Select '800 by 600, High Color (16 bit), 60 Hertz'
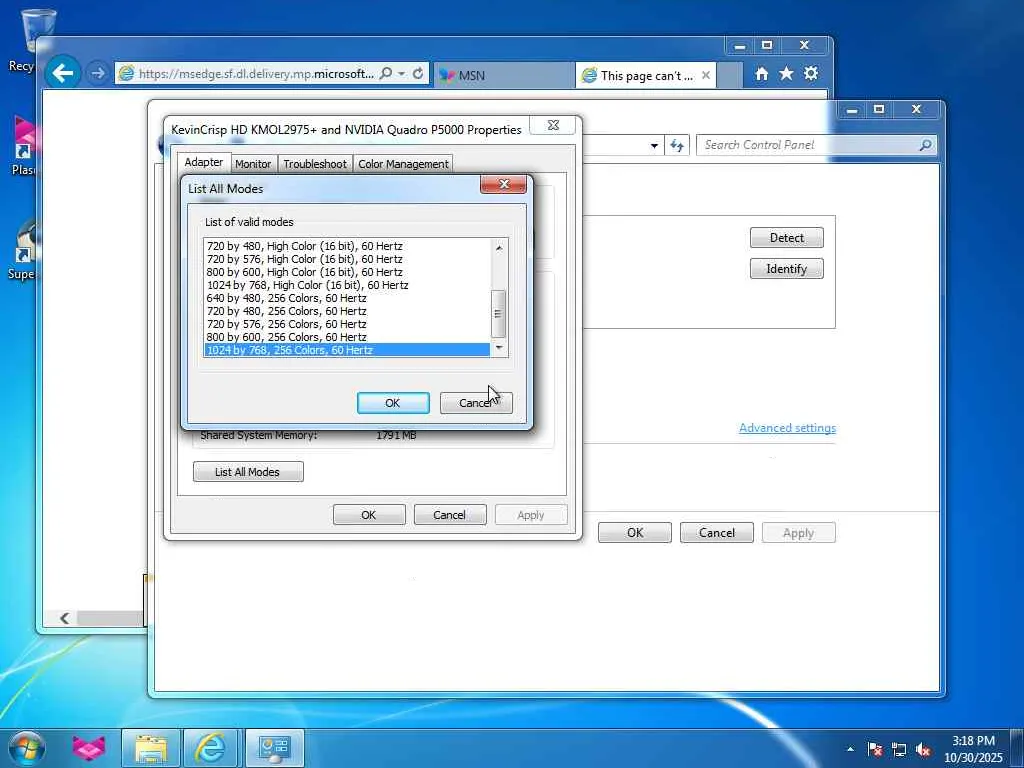 pos(347,272)
